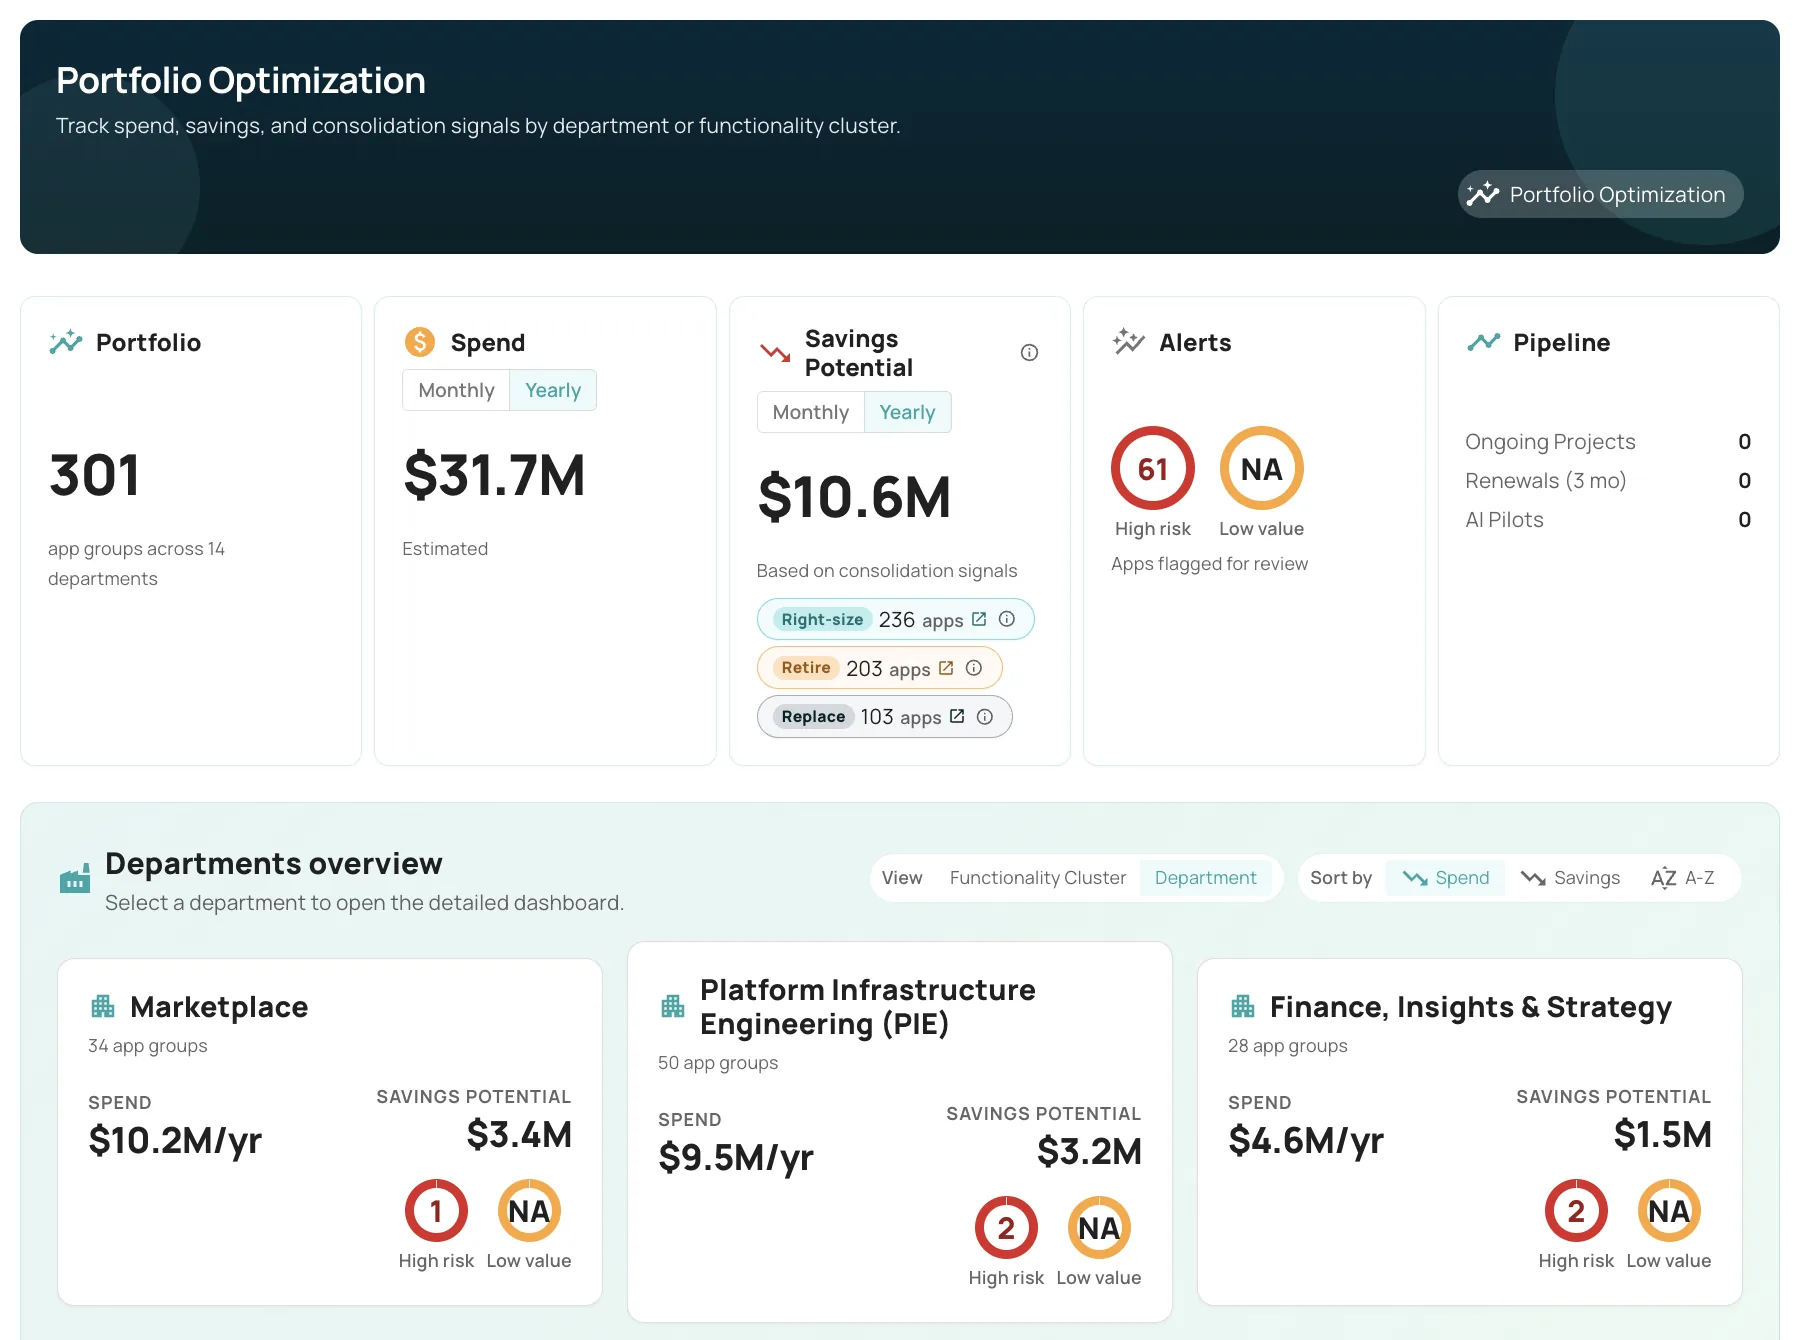Switch view to Department
The width and height of the screenshot is (1802, 1340).
click(x=1205, y=877)
